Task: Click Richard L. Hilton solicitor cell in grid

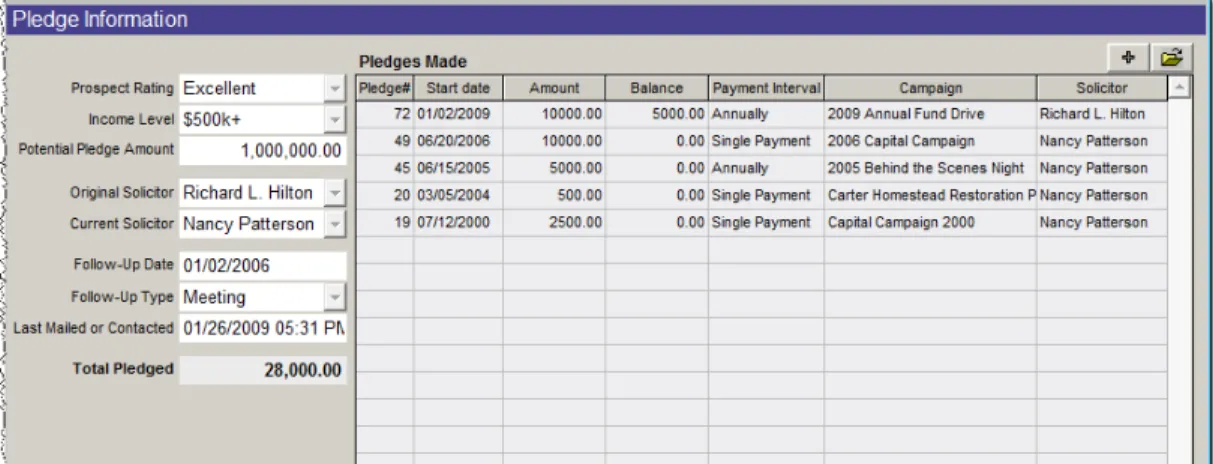Action: pyautogui.click(x=1102, y=114)
